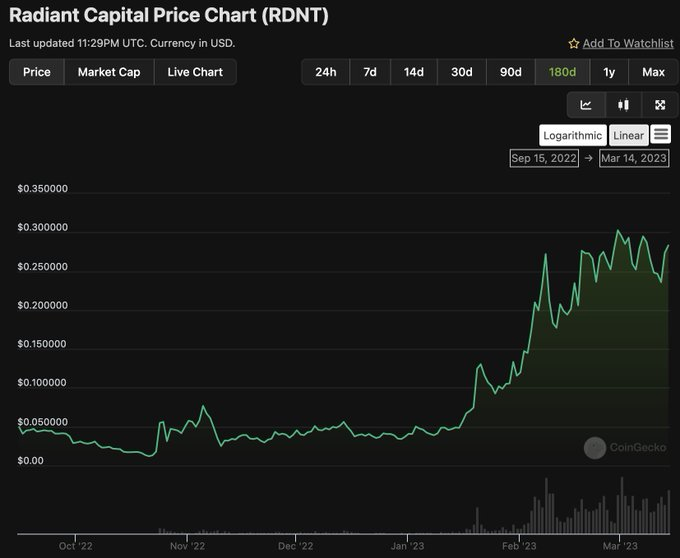
Task: Set chart range to 14d
Action: [414, 72]
